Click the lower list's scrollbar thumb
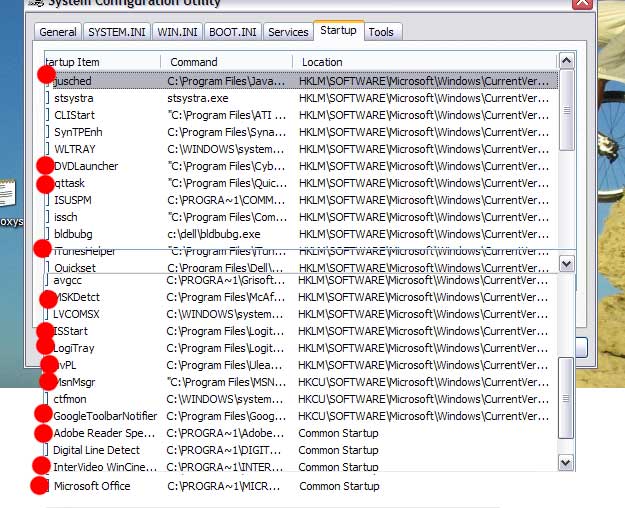 tap(566, 398)
